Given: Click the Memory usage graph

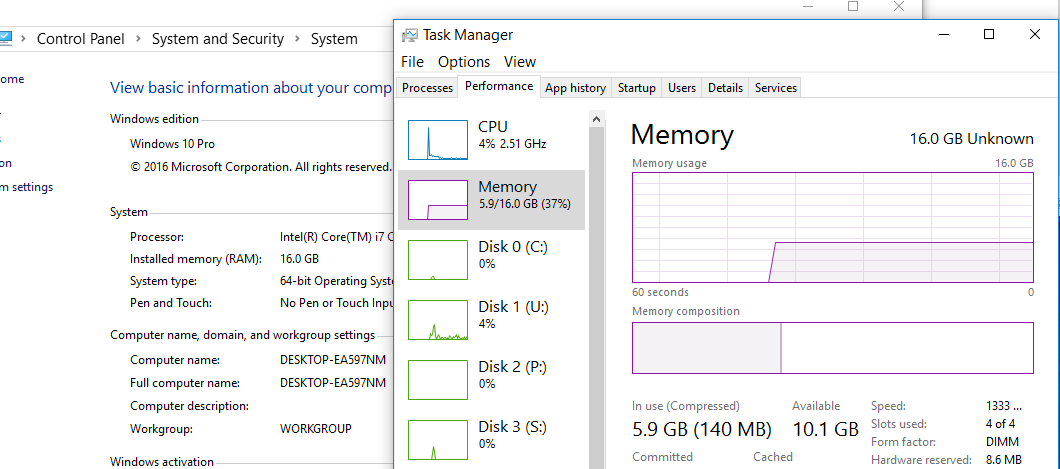Looking at the screenshot, I should 833,227.
